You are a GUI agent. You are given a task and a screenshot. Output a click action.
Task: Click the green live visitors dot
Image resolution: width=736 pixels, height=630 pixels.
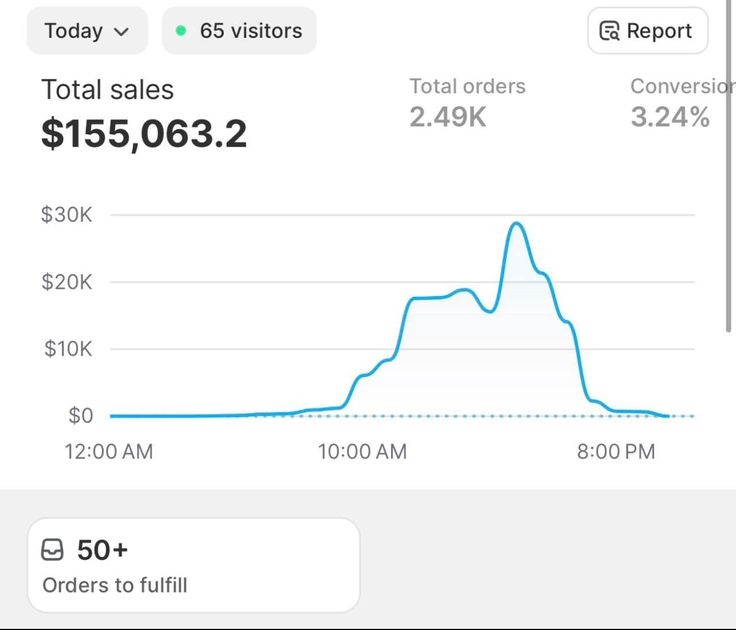click(x=181, y=31)
